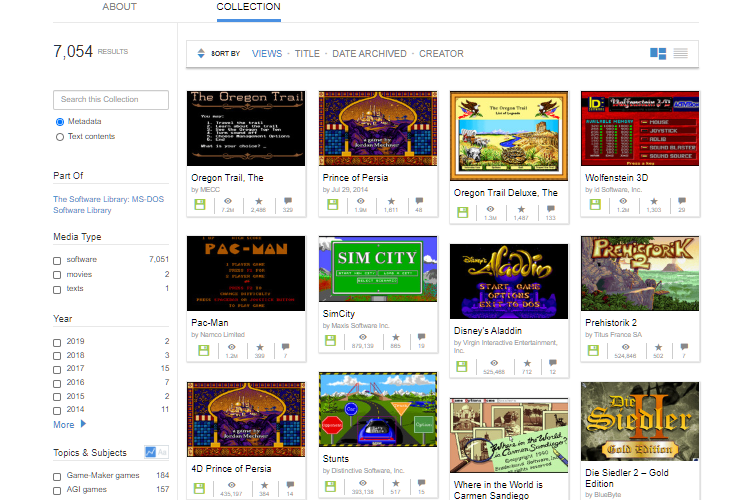Click floppy icon on SimCity card
This screenshot has height=500, width=750.
coord(331,341)
